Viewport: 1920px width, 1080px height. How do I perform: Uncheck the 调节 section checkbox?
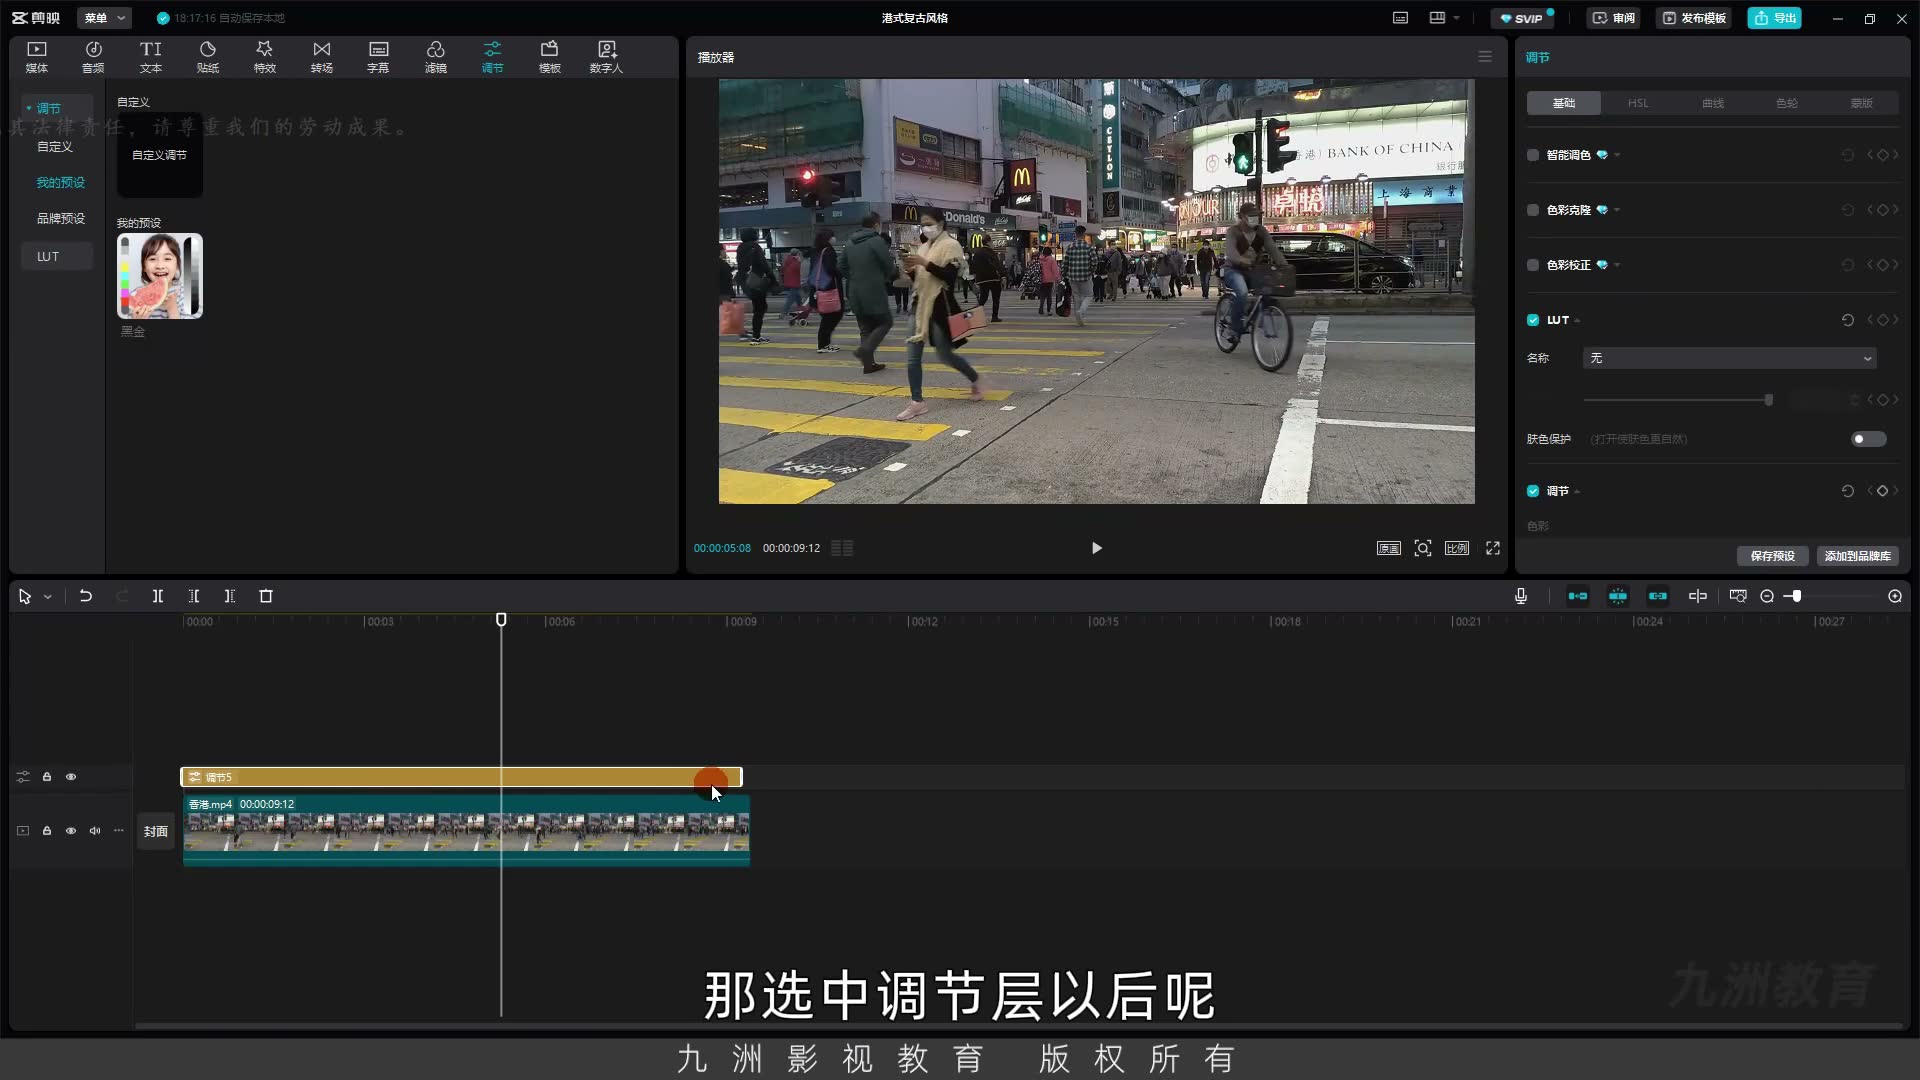[1533, 491]
